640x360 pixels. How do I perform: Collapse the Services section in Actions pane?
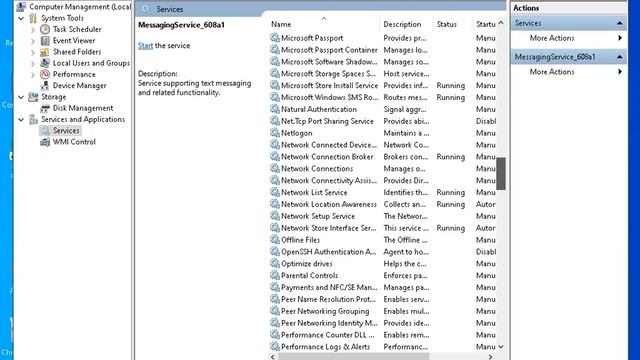620,23
